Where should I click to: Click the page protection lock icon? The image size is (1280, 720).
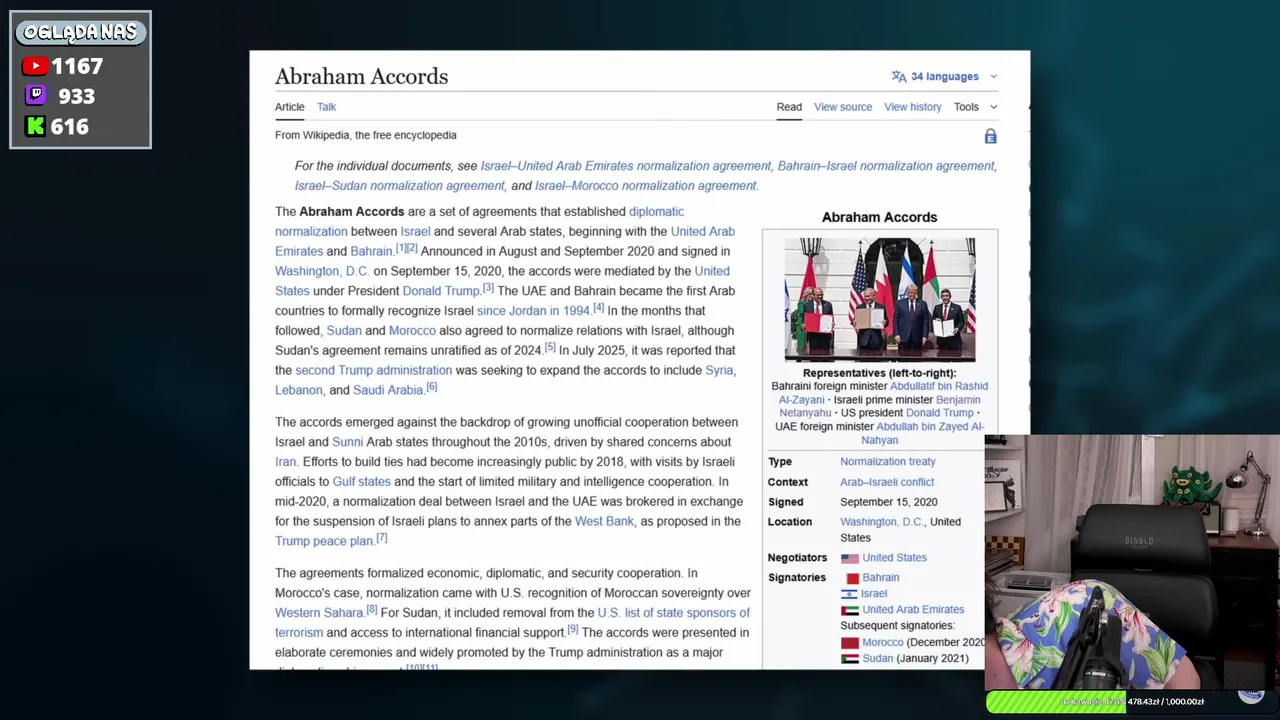tap(990, 136)
